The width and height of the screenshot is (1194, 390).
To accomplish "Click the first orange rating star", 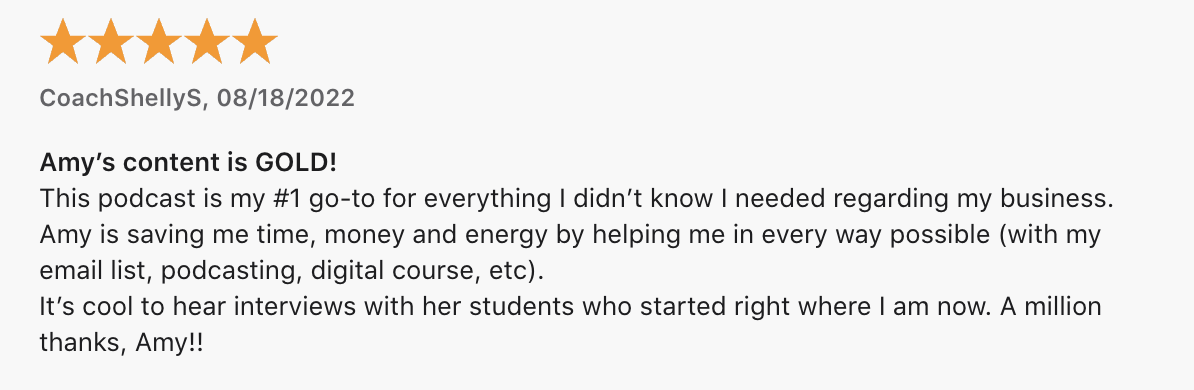I will 62,41.
